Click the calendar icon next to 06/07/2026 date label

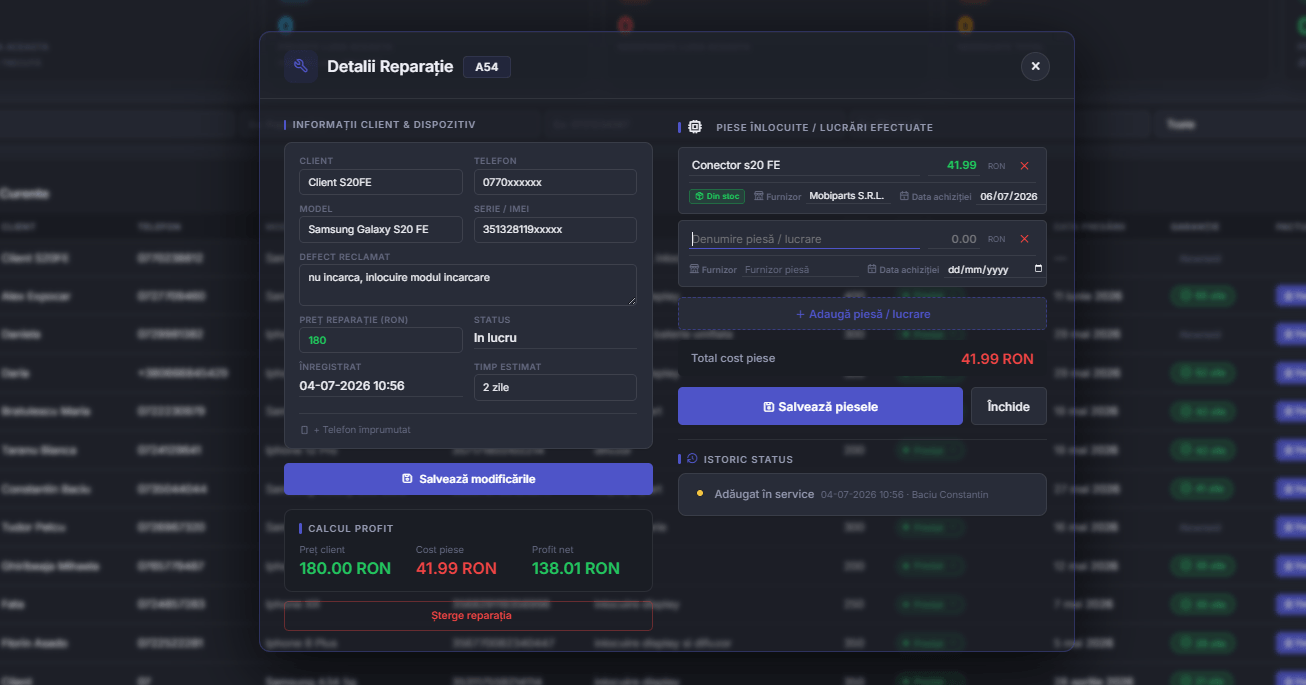pyautogui.click(x=904, y=197)
